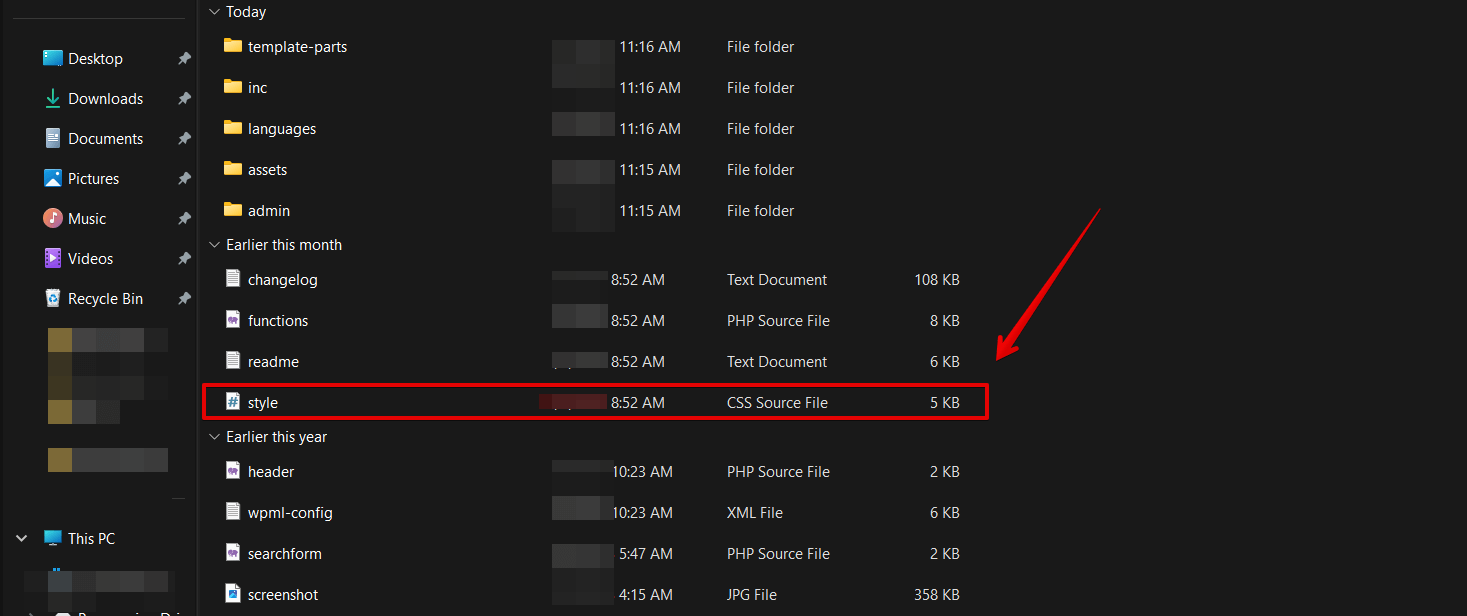Image resolution: width=1467 pixels, height=616 pixels.
Task: Click the Music note icon in the sidebar
Action: (52, 218)
